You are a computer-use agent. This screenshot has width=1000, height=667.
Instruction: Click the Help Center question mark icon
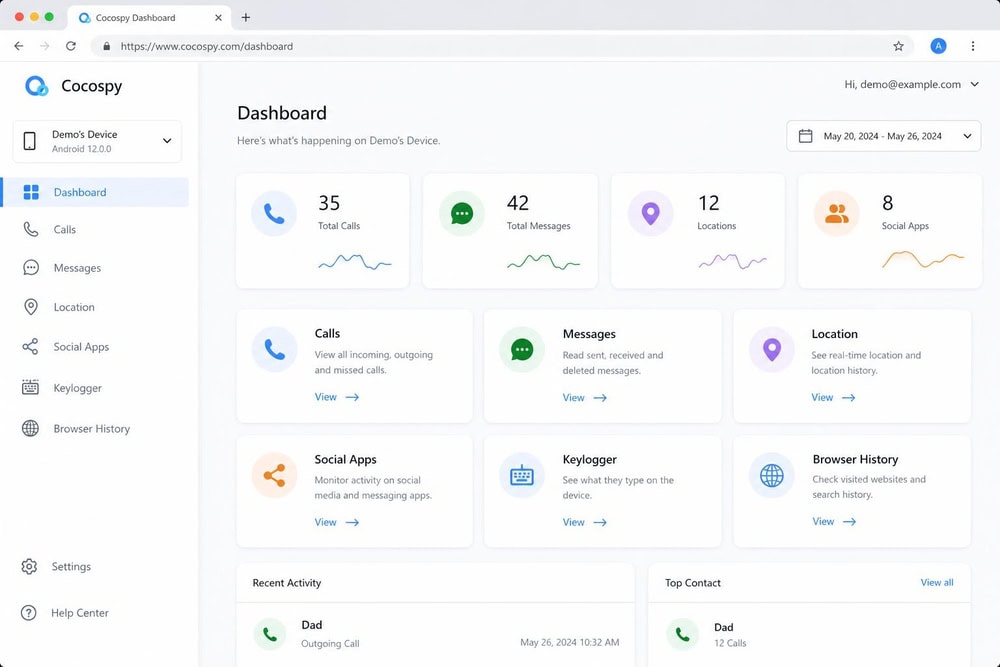click(29, 613)
